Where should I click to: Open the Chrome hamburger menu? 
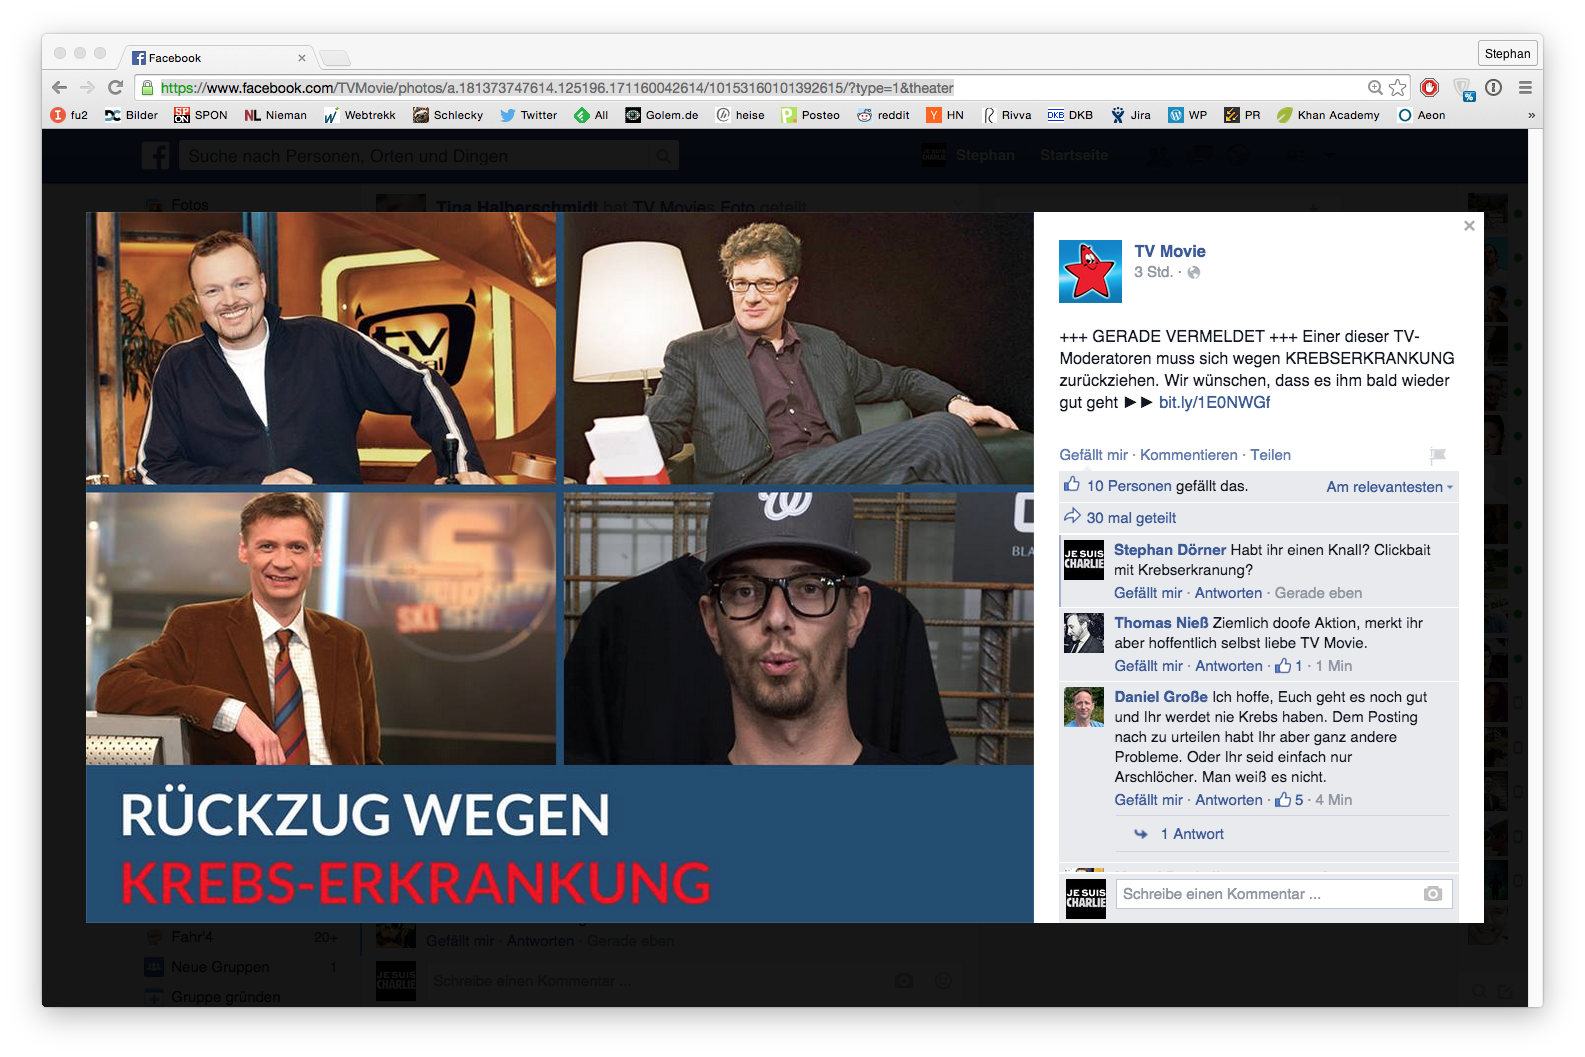click(x=1525, y=88)
